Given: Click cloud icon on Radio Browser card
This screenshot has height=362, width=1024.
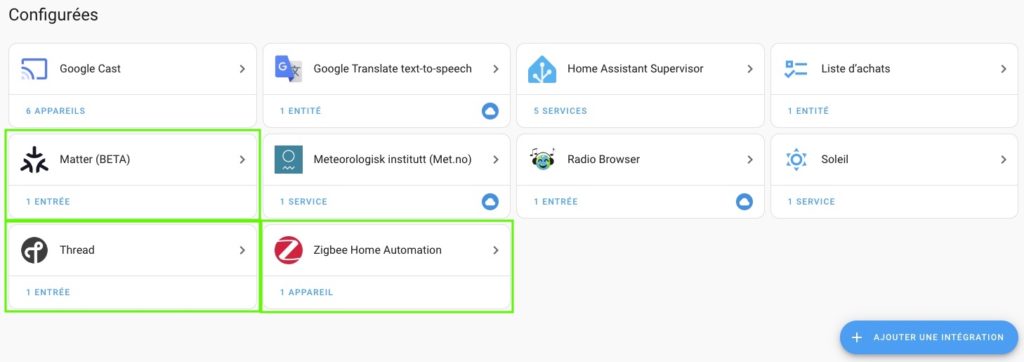Looking at the screenshot, I should click(744, 202).
